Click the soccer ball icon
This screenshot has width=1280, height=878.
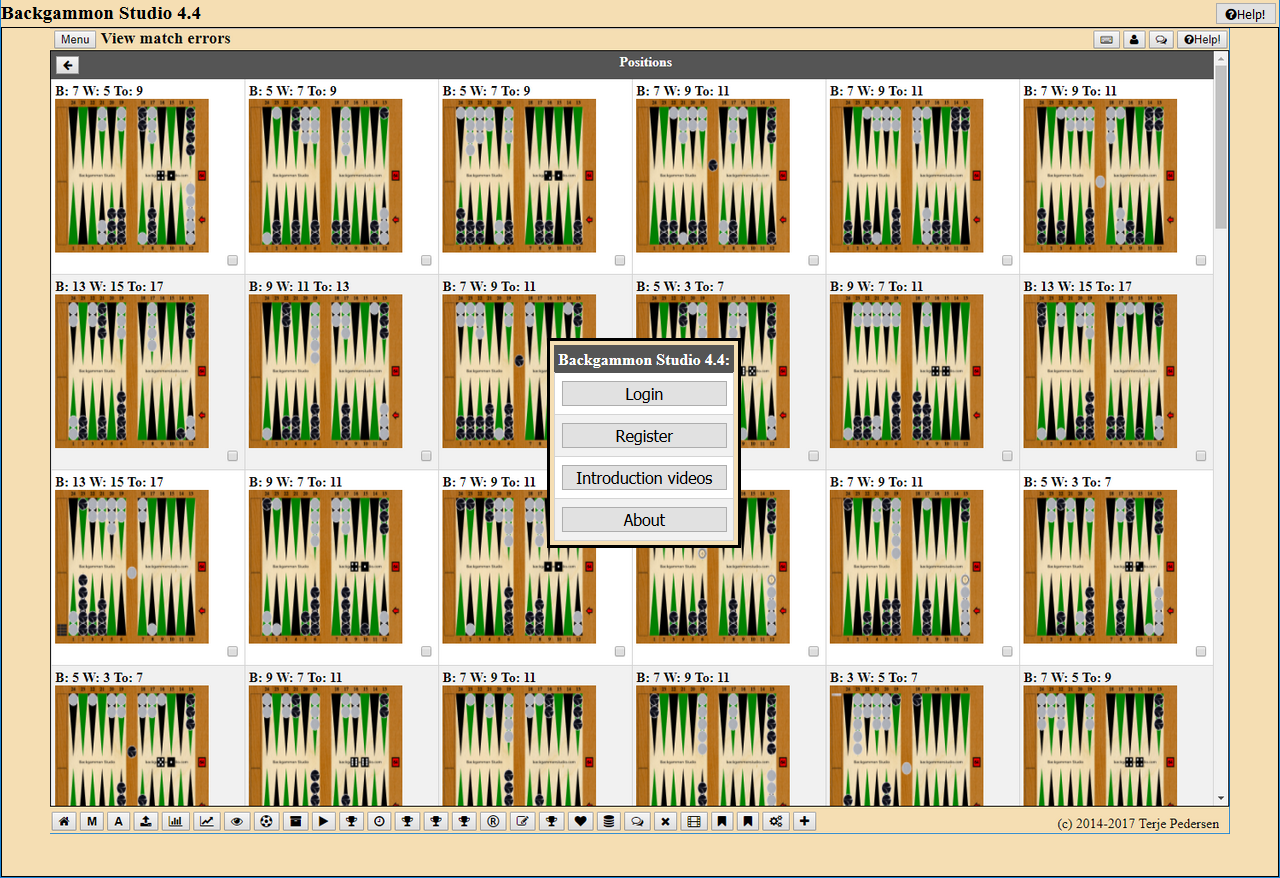click(x=266, y=821)
